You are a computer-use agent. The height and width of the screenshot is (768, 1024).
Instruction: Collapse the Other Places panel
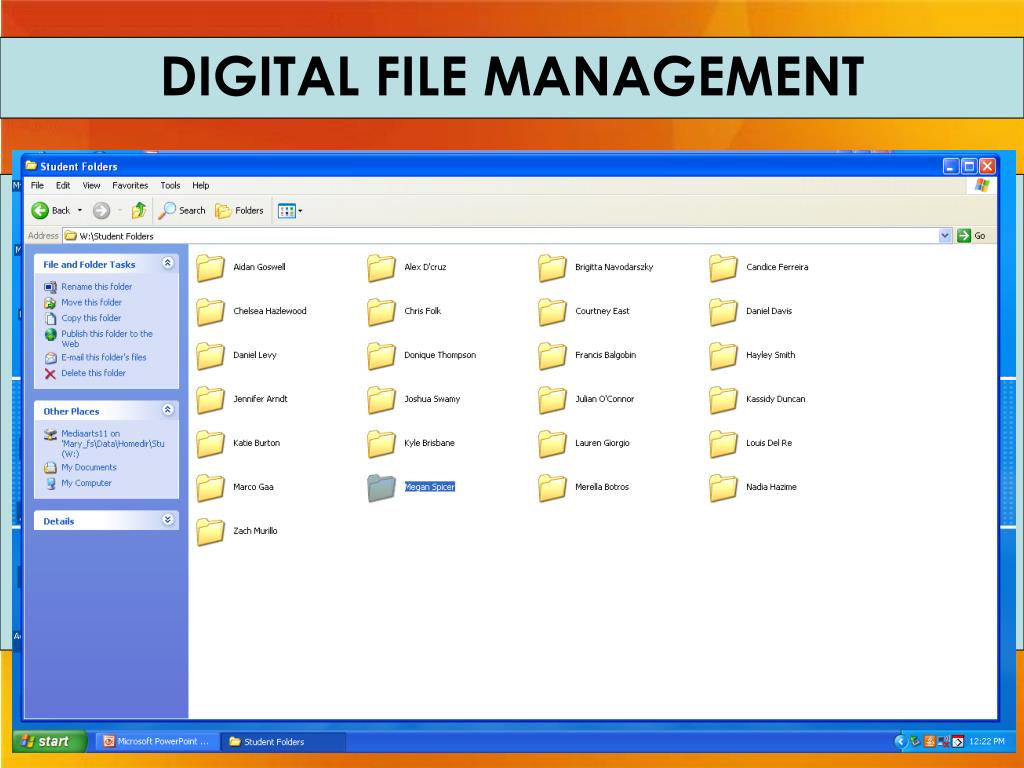[168, 410]
